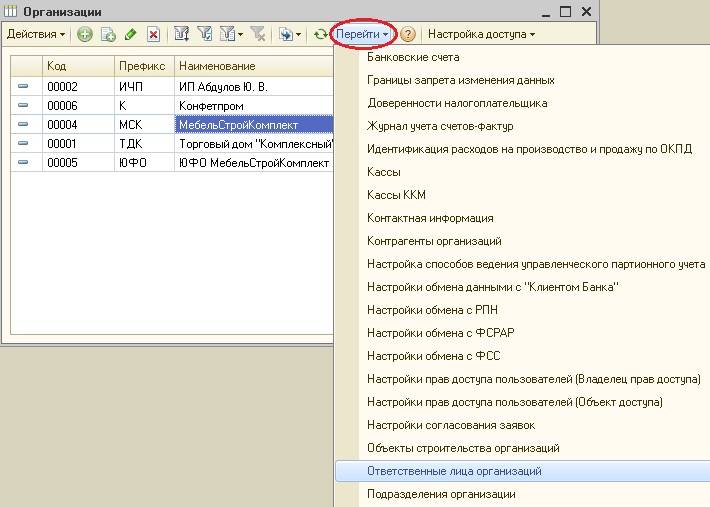
Task: Click row marker icon for code 00002
Action: [x=23, y=86]
